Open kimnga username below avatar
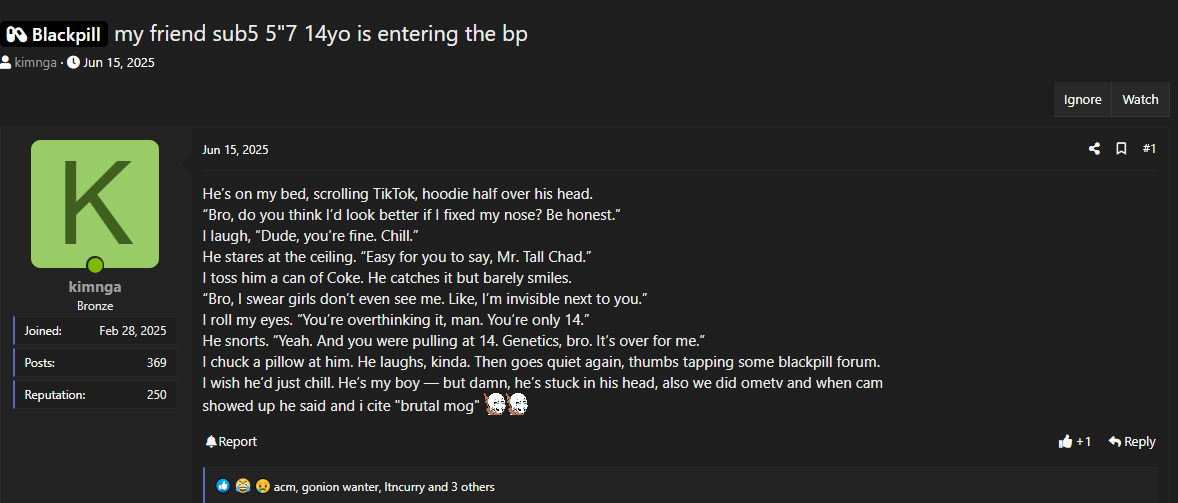The height and width of the screenshot is (503, 1178). click(95, 287)
